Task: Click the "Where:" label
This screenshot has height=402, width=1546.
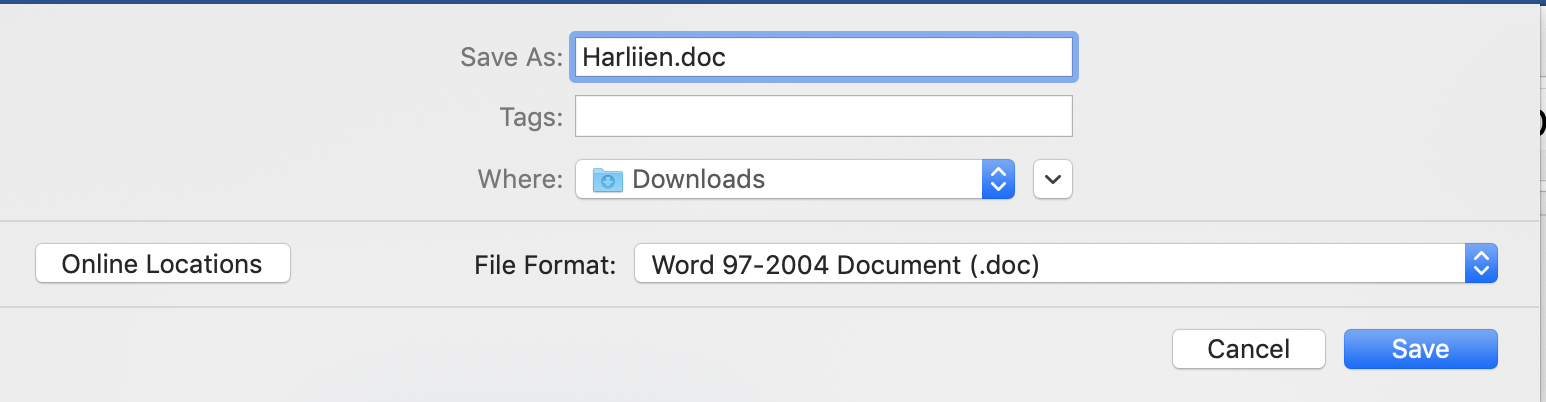Action: pos(521,179)
